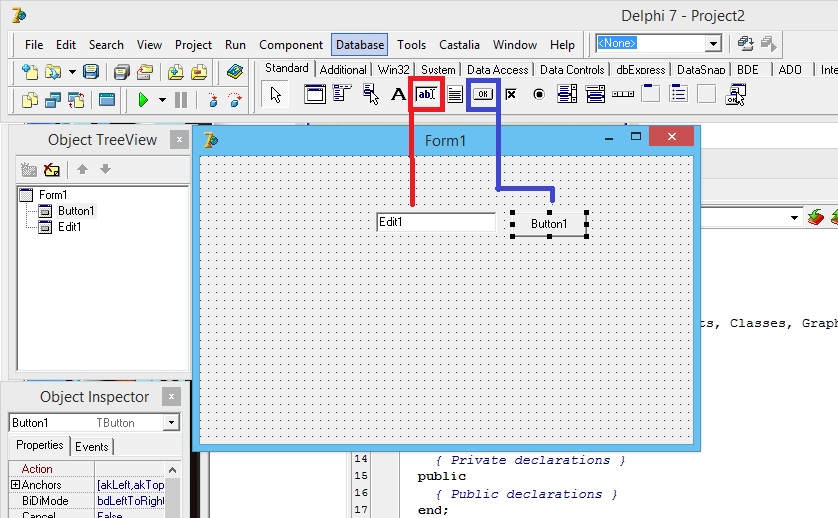
Task: Switch to the ADO palette tab
Action: tap(790, 69)
